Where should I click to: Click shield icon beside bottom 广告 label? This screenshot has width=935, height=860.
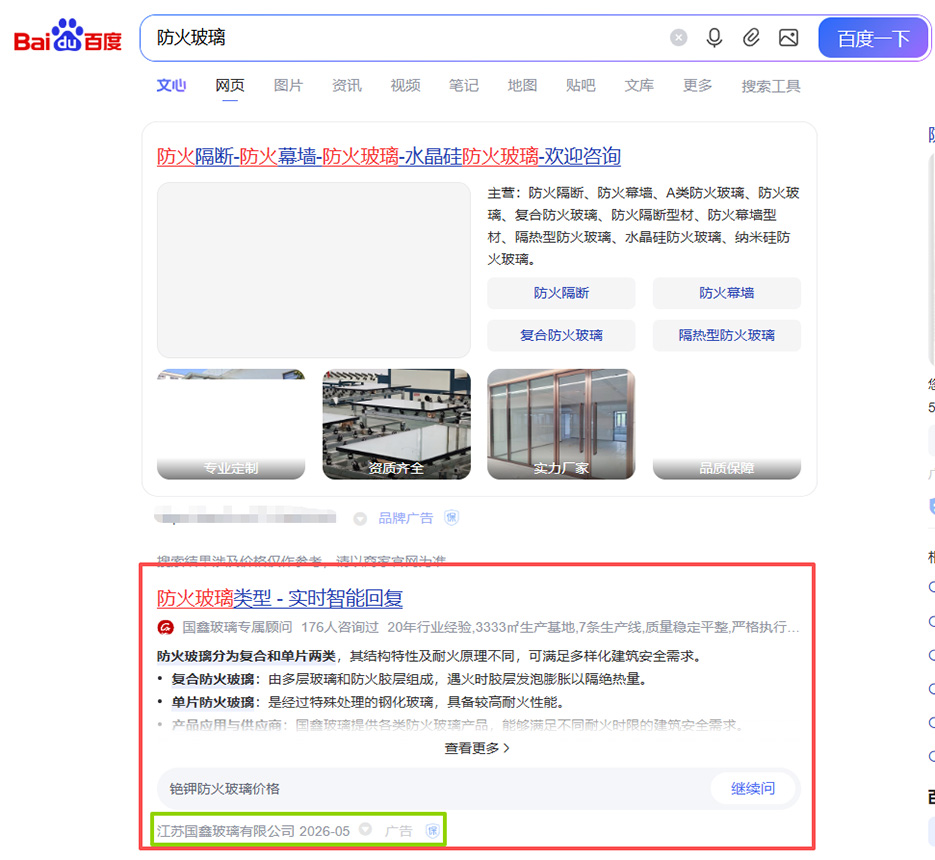pyautogui.click(x=433, y=830)
